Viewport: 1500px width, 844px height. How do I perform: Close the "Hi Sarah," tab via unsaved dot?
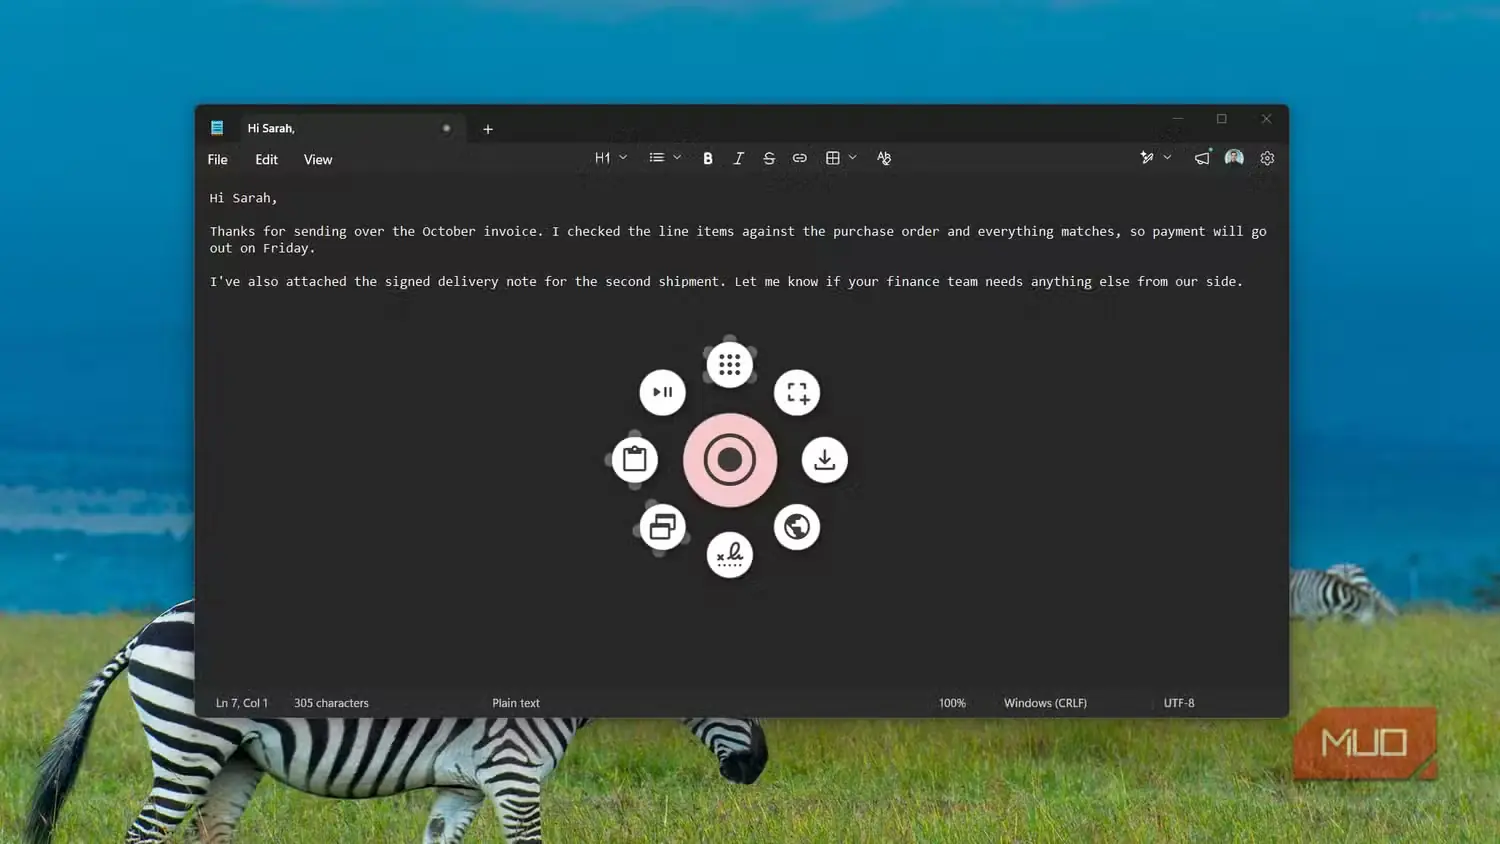coord(446,128)
